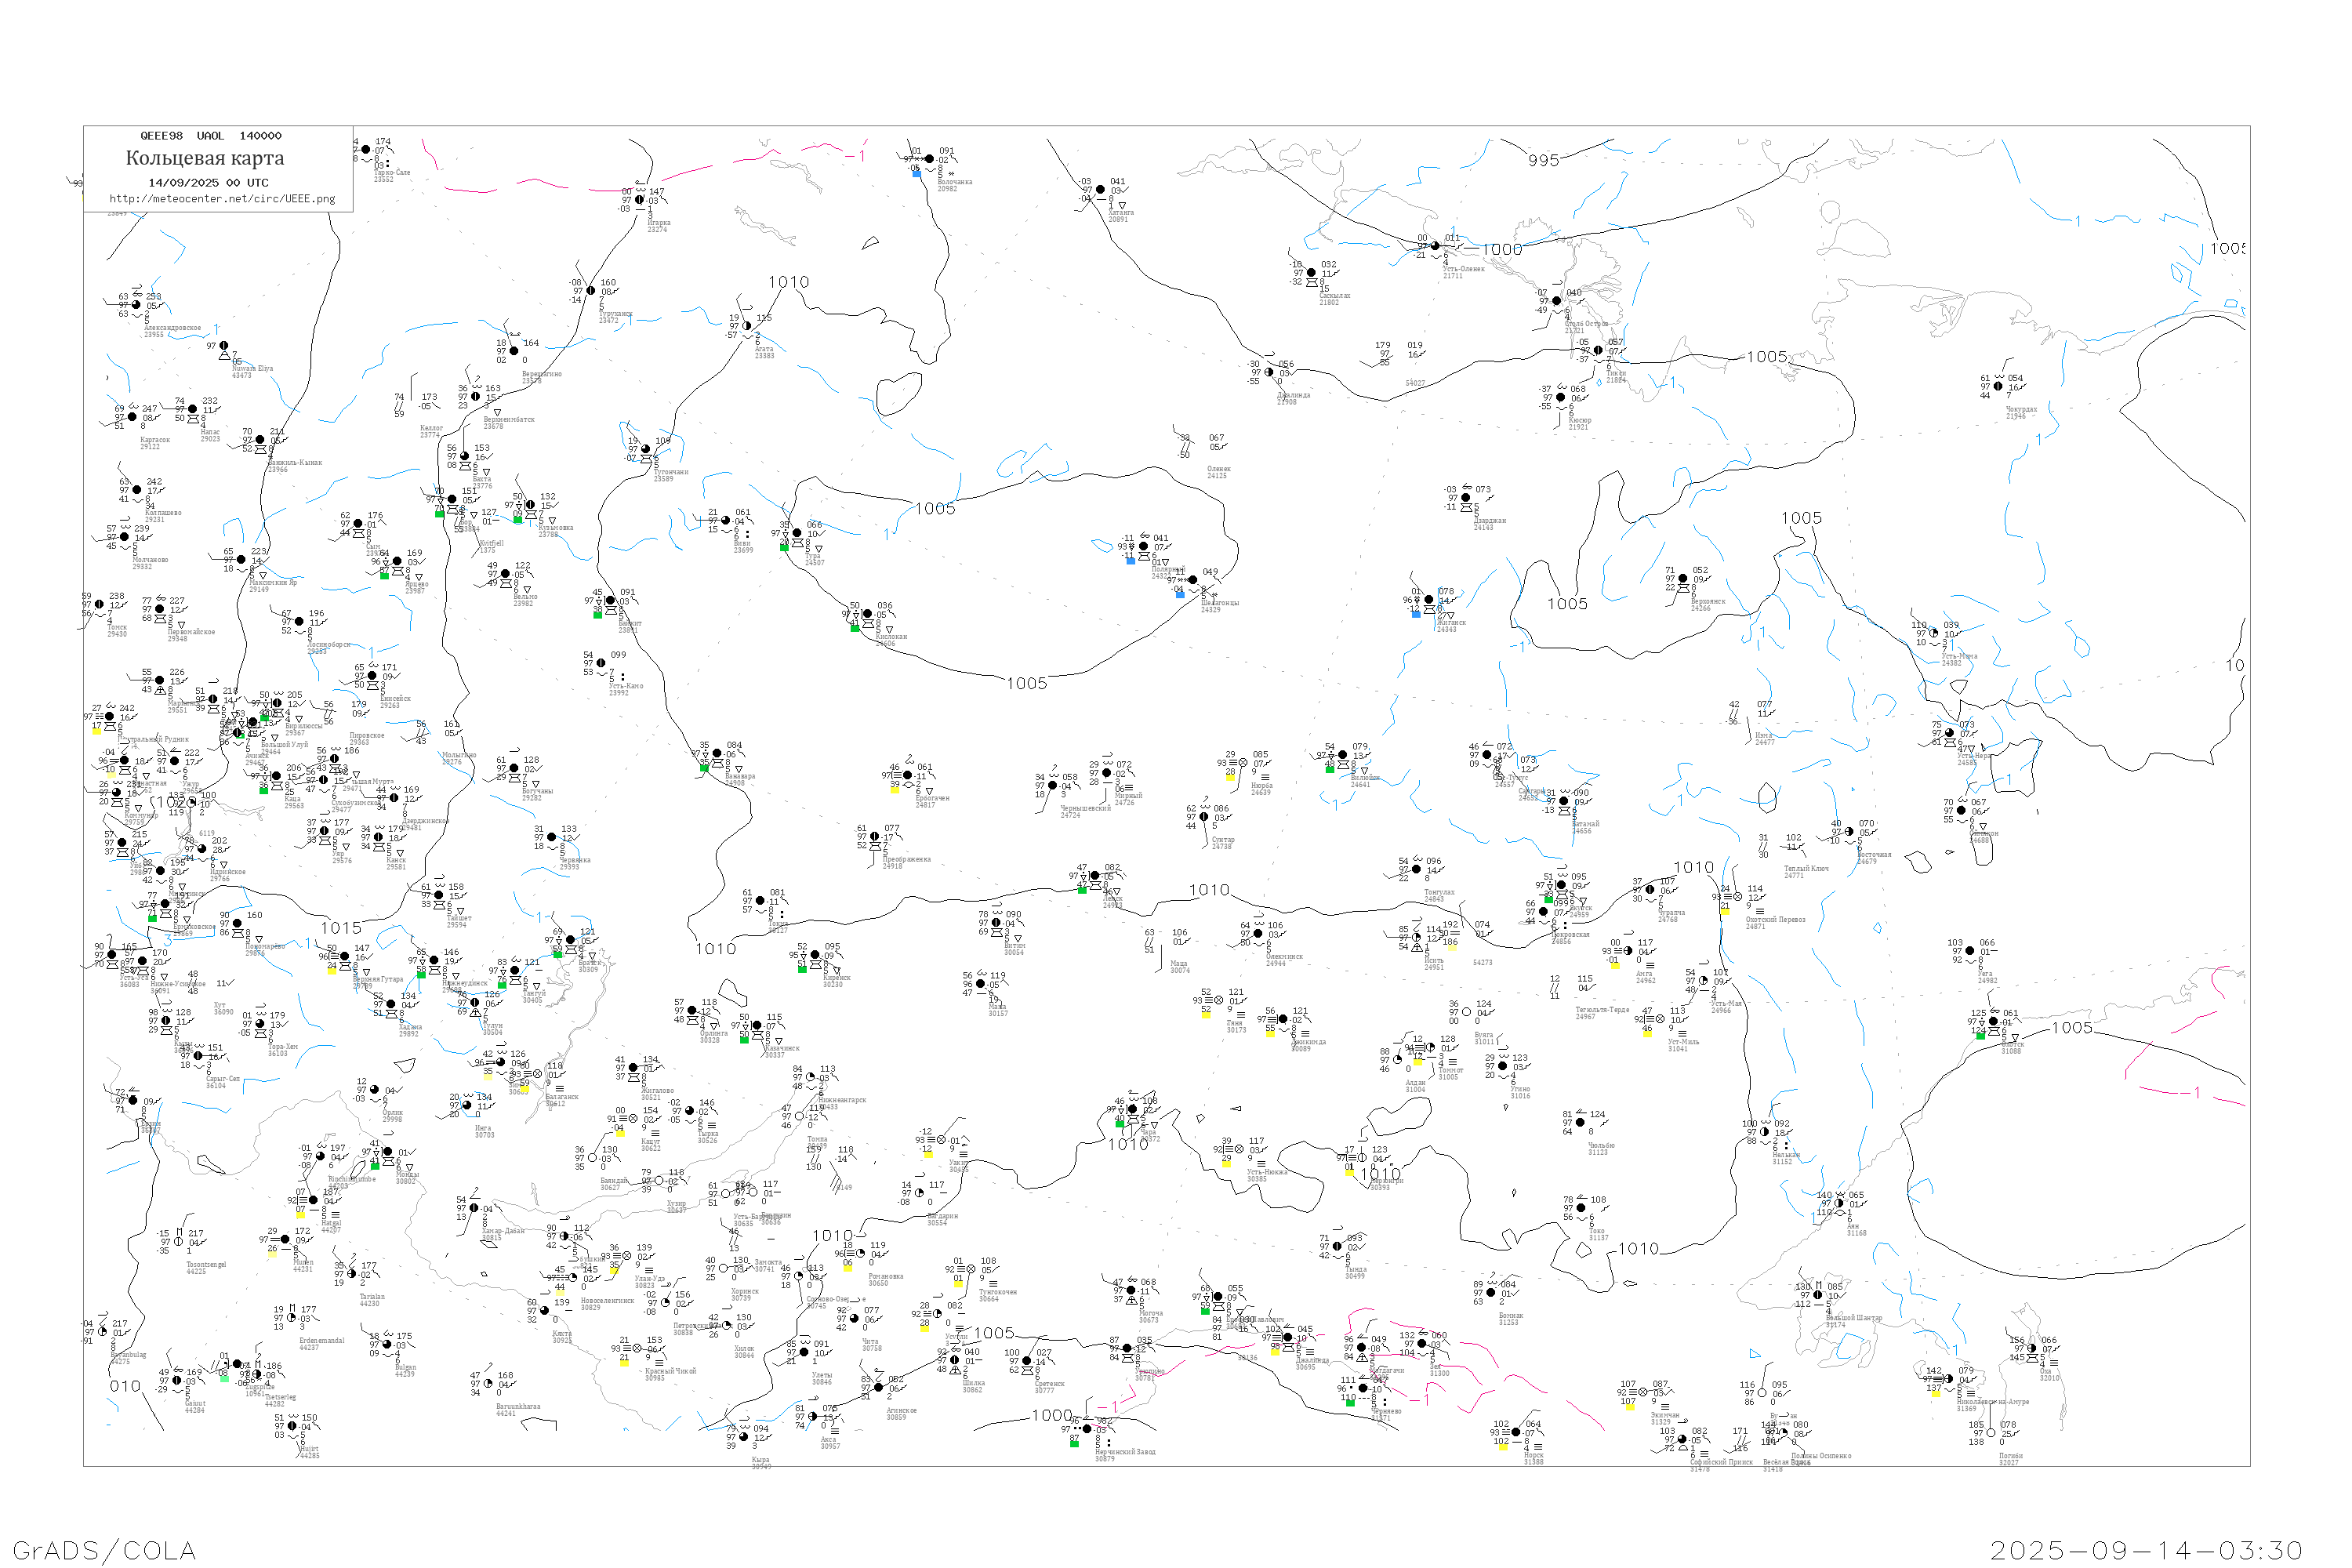Click the Игарка station circle marker
Image resolution: width=2352 pixels, height=1568 pixels.
[x=640, y=200]
